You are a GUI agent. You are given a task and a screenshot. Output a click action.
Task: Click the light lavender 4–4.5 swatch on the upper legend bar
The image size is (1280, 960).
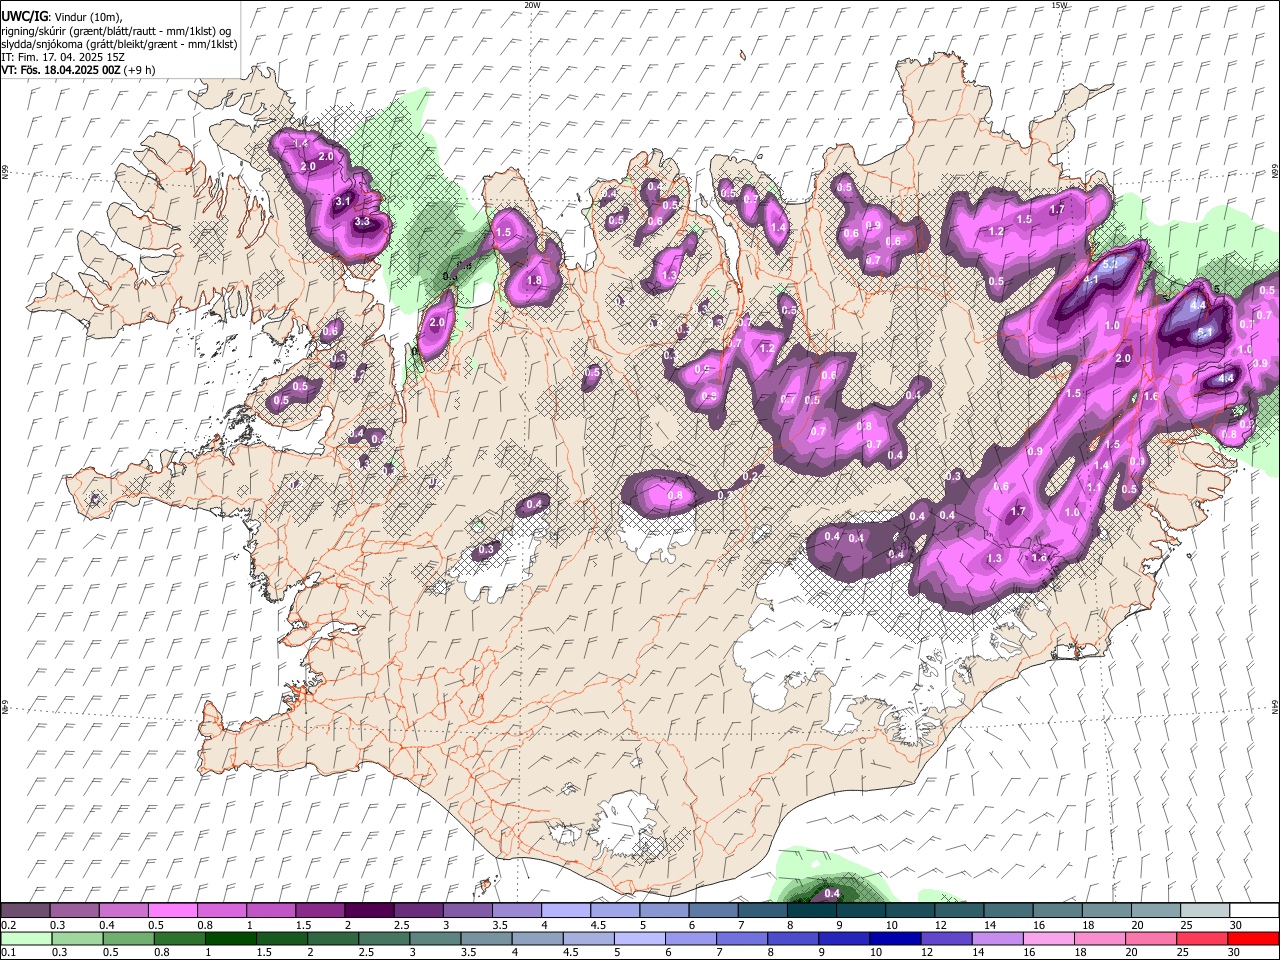(x=566, y=910)
